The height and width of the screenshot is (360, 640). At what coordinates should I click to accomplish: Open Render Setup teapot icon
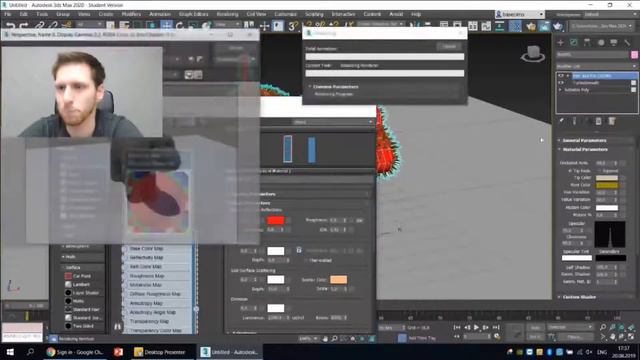[x=531, y=26]
